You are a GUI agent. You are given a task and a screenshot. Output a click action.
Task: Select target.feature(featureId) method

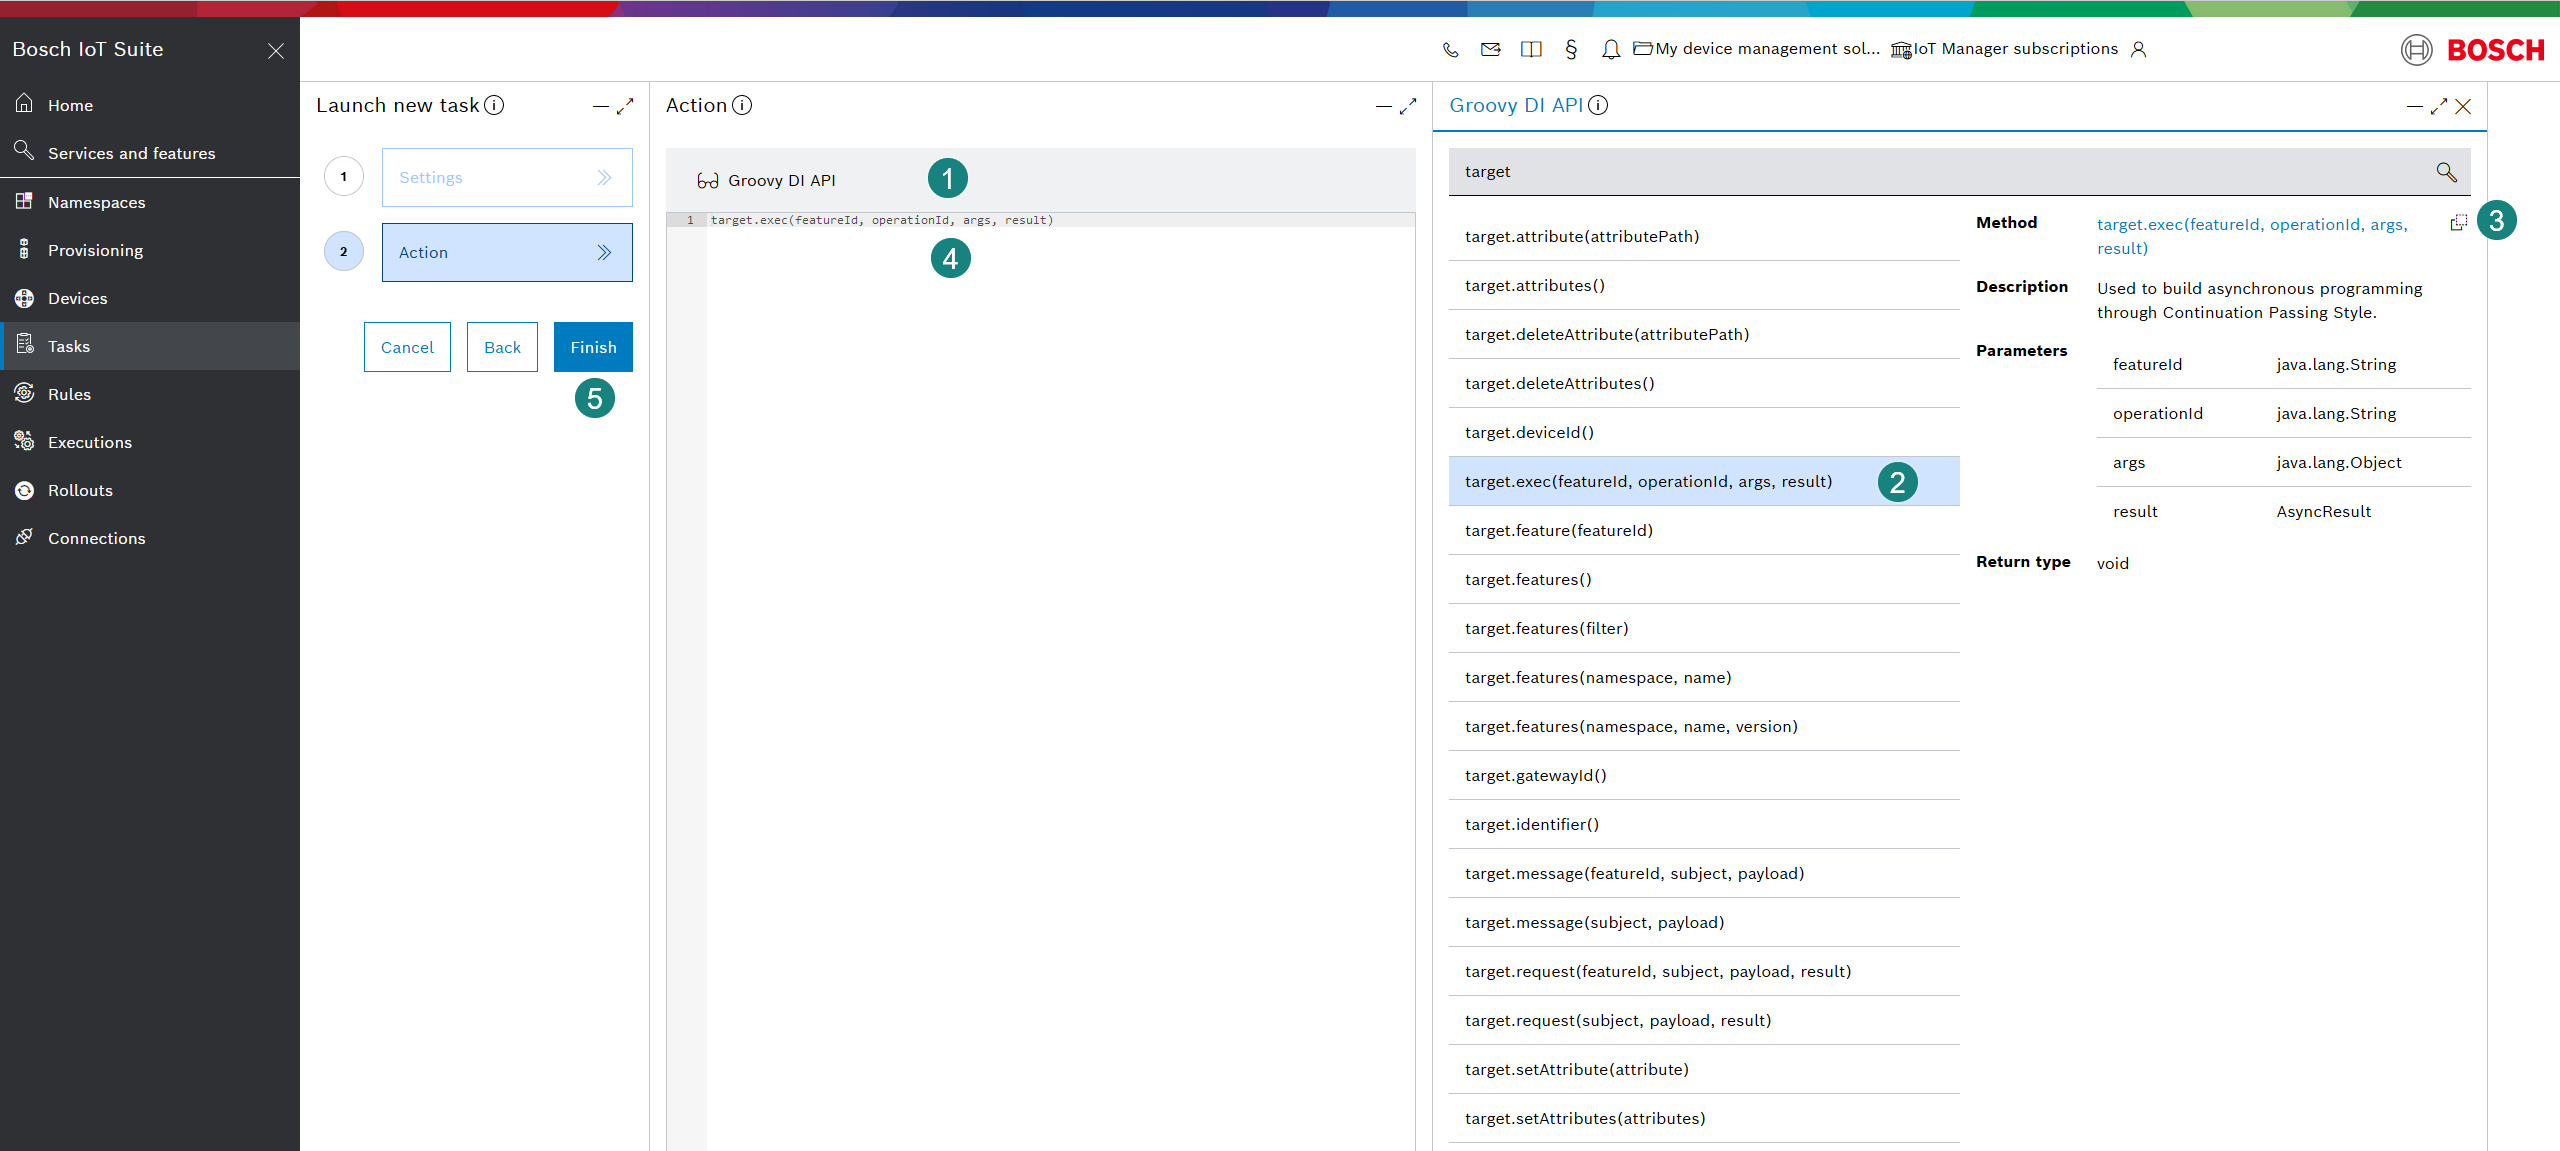tap(1704, 530)
